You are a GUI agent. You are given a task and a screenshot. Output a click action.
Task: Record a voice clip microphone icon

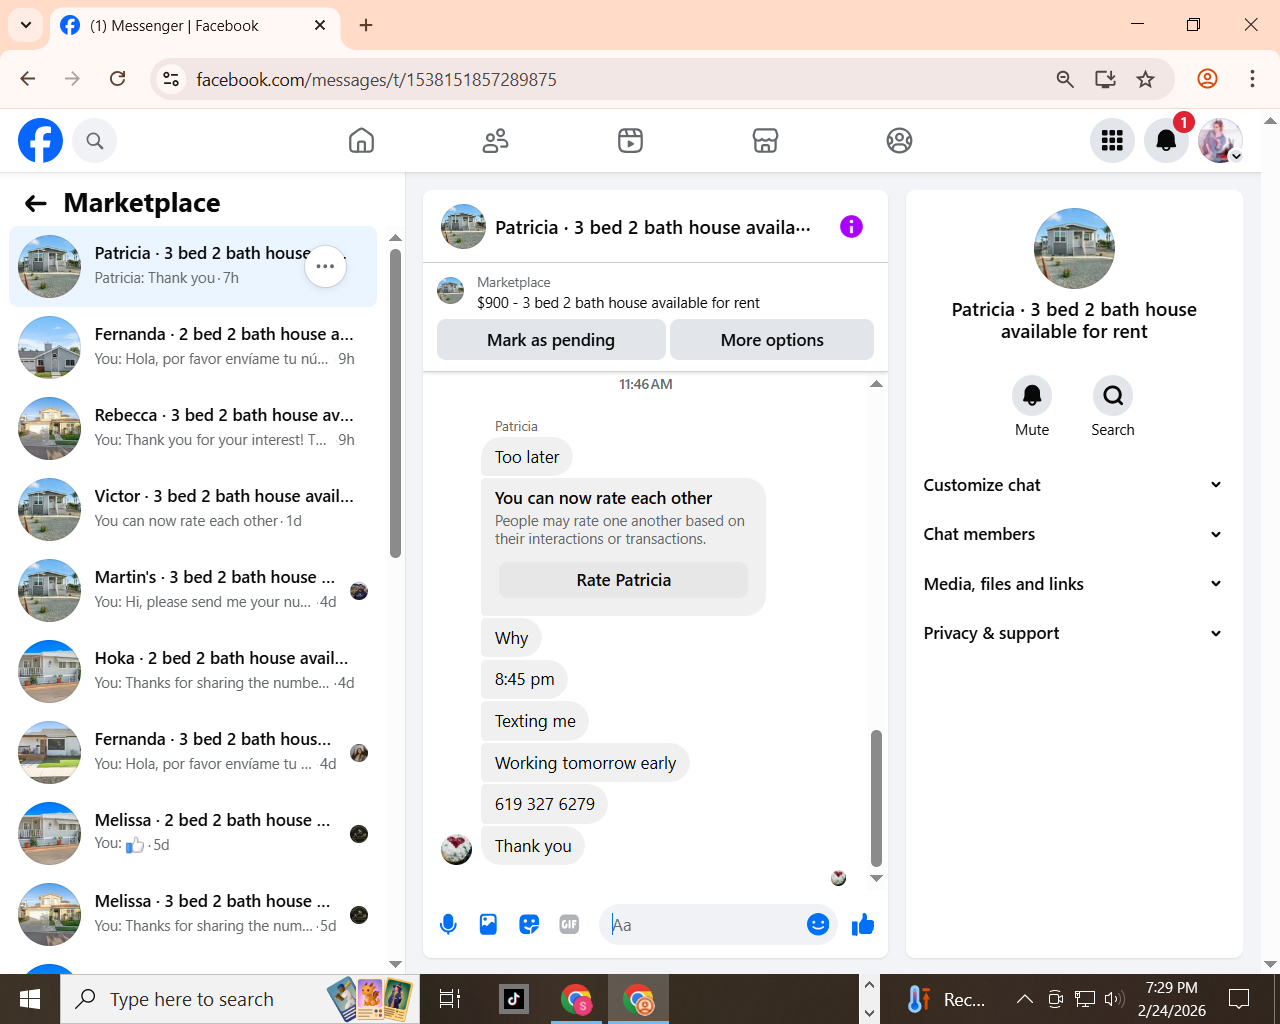[448, 925]
